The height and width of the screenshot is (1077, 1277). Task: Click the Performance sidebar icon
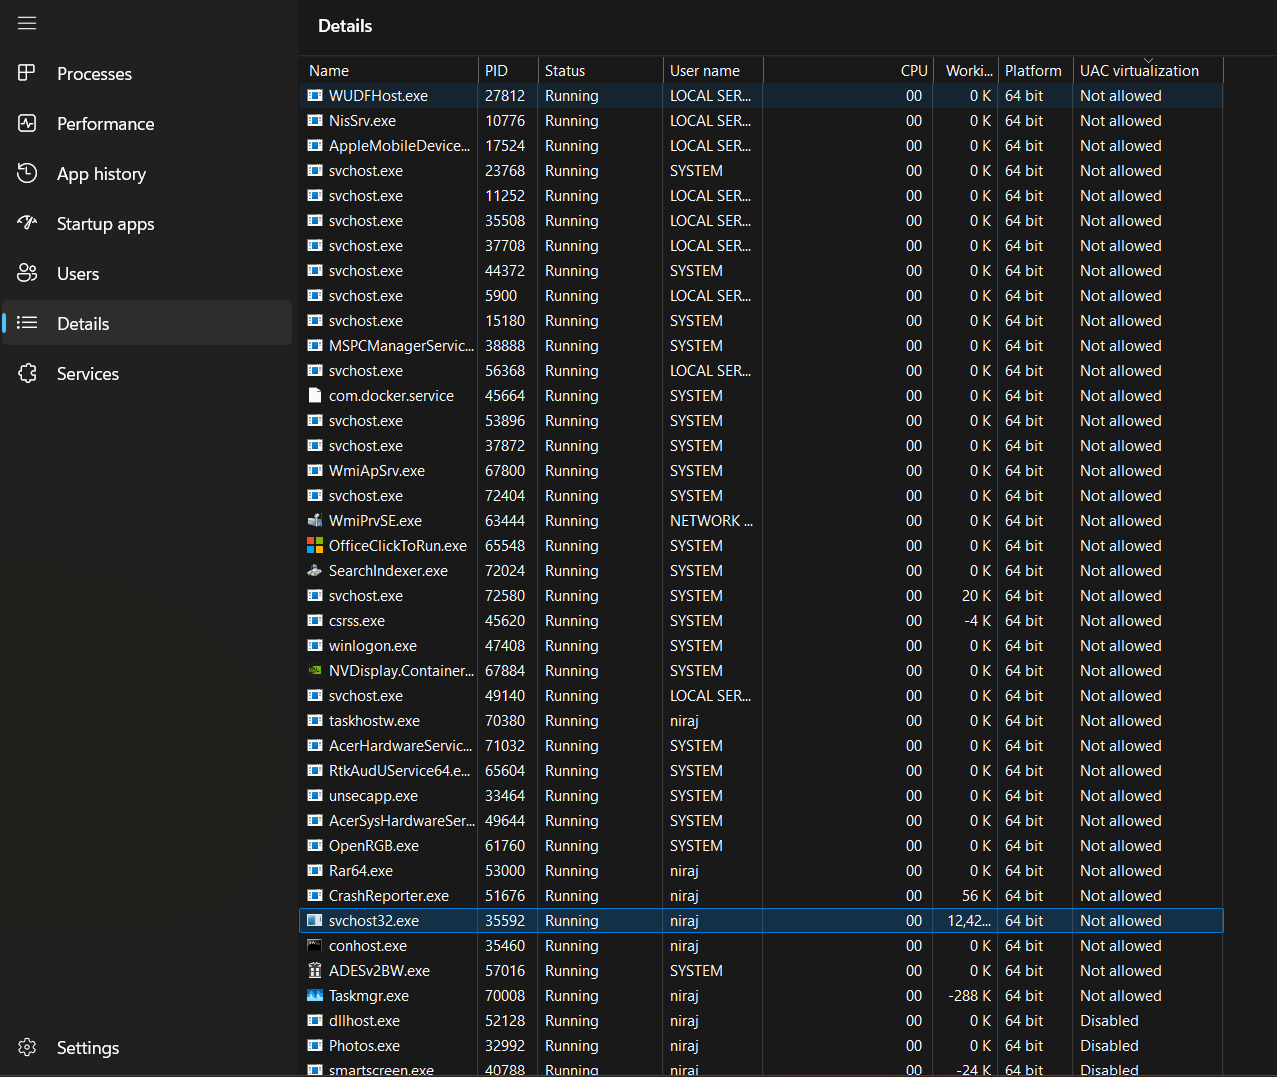click(27, 123)
